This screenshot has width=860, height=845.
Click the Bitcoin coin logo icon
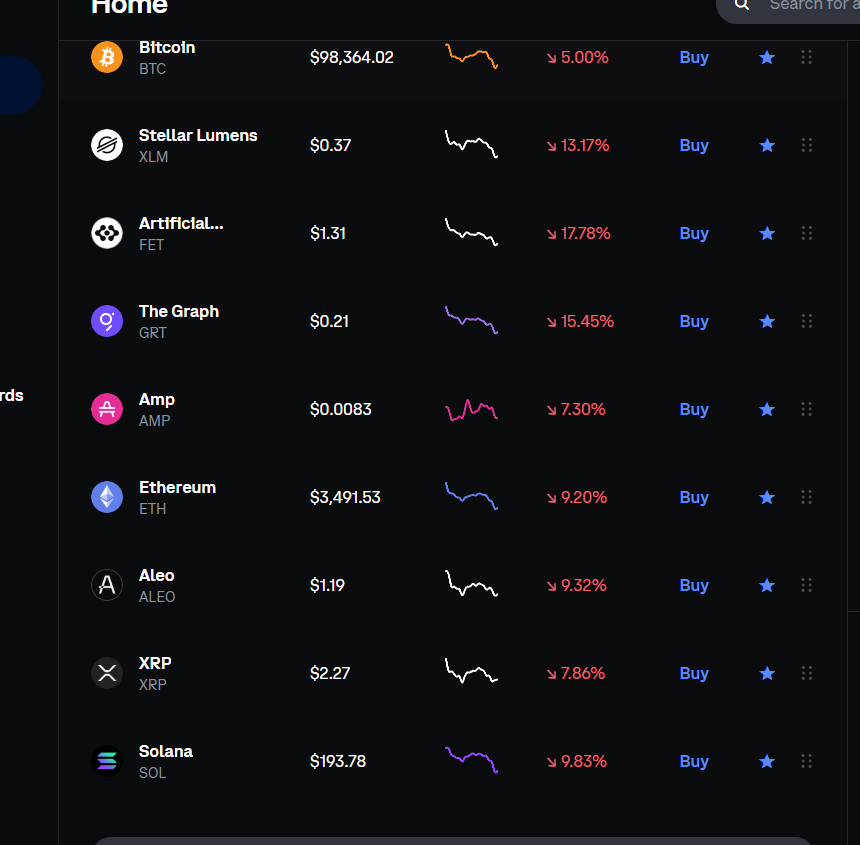[107, 57]
